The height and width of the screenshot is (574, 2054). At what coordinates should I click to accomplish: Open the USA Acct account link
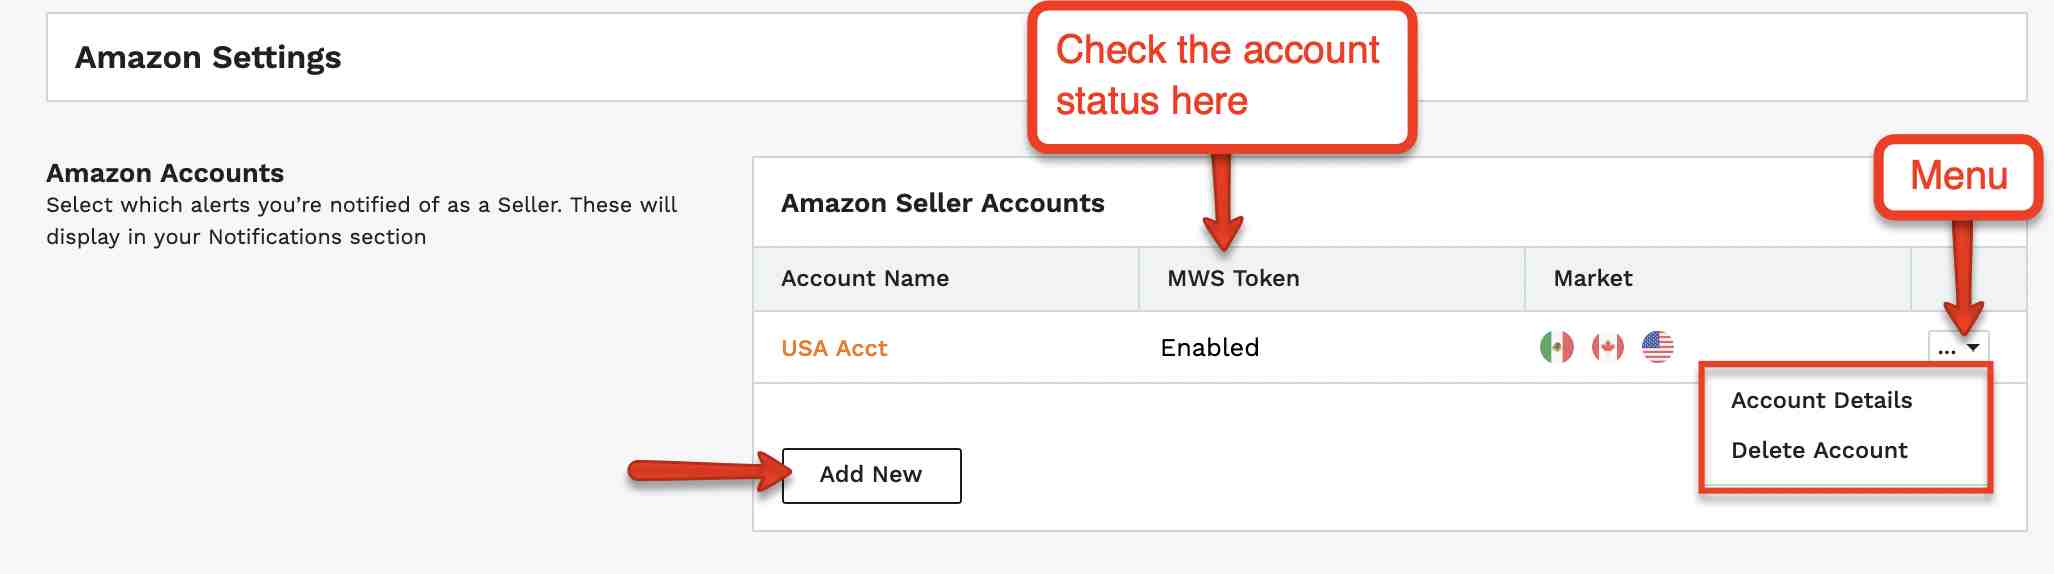pyautogui.click(x=834, y=348)
